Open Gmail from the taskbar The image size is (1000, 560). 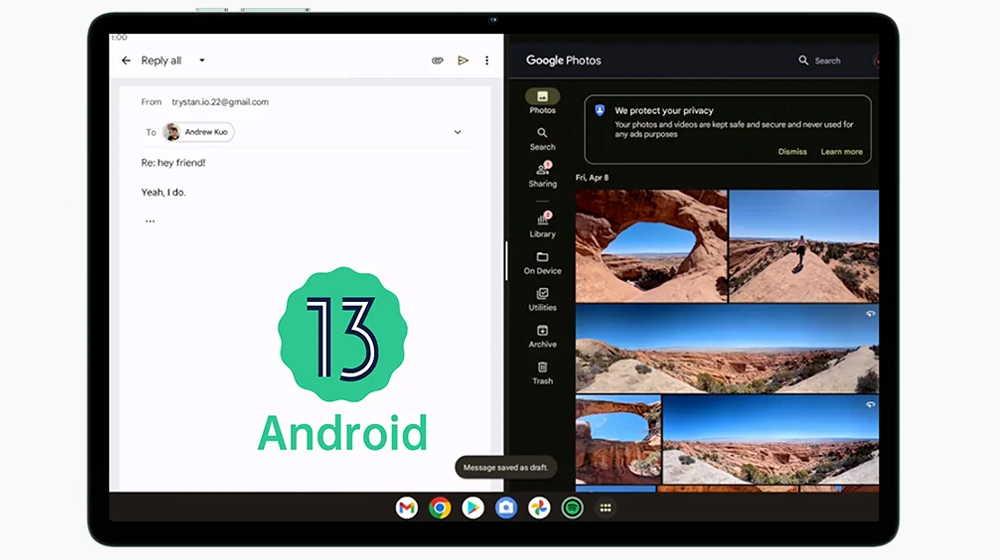(406, 508)
